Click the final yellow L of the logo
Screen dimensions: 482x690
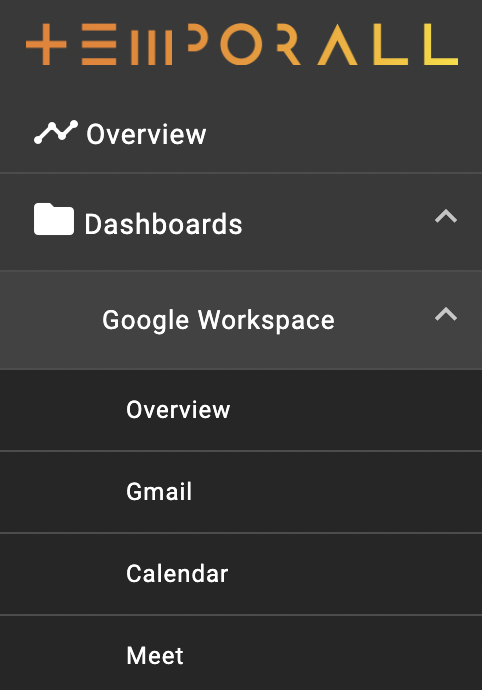(441, 44)
